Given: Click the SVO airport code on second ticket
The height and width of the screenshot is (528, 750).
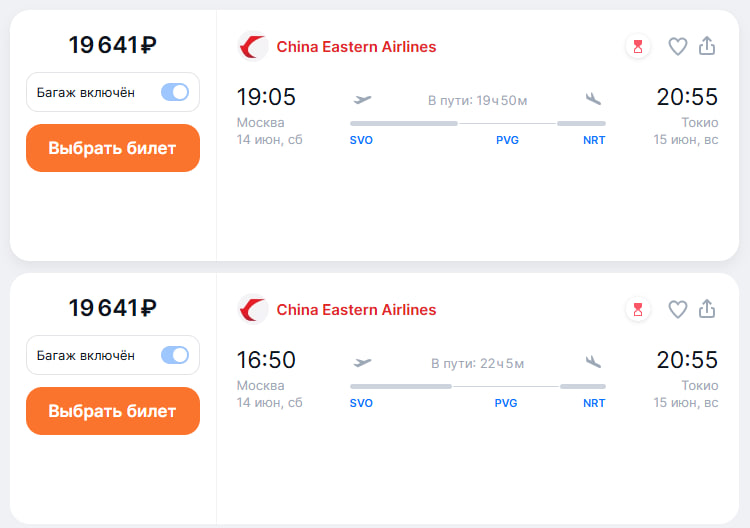Looking at the screenshot, I should tap(361, 403).
